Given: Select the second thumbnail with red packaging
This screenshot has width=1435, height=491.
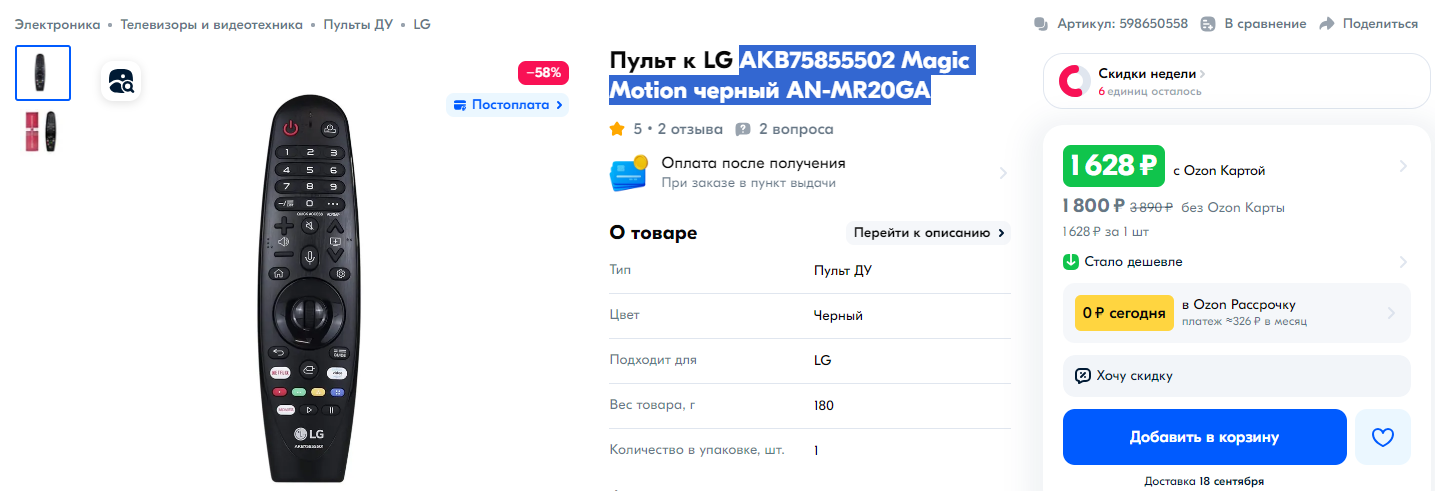Looking at the screenshot, I should coord(43,131).
